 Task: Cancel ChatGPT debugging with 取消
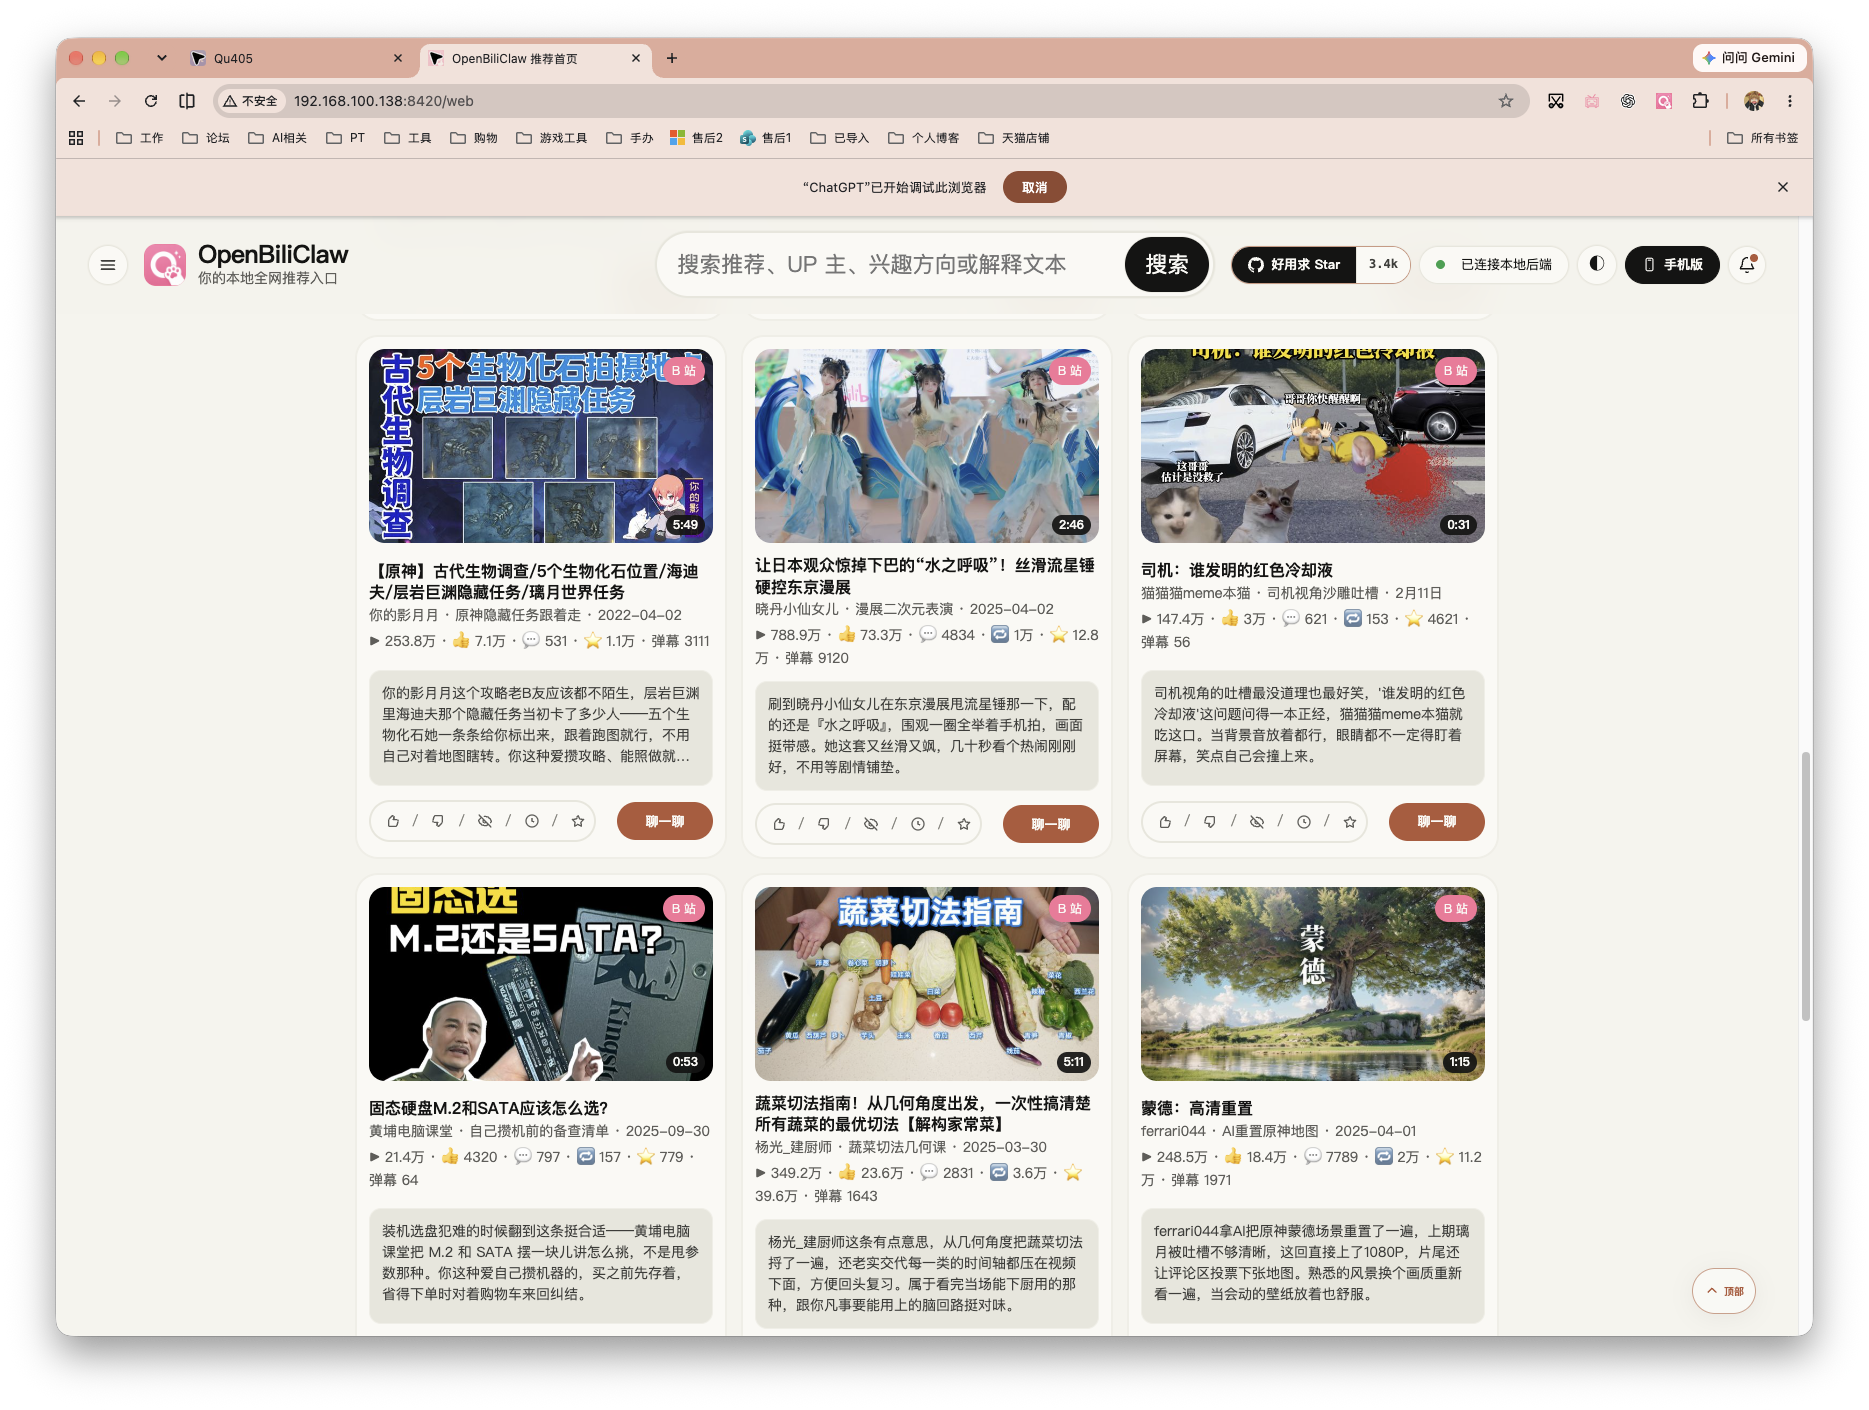click(x=1035, y=187)
